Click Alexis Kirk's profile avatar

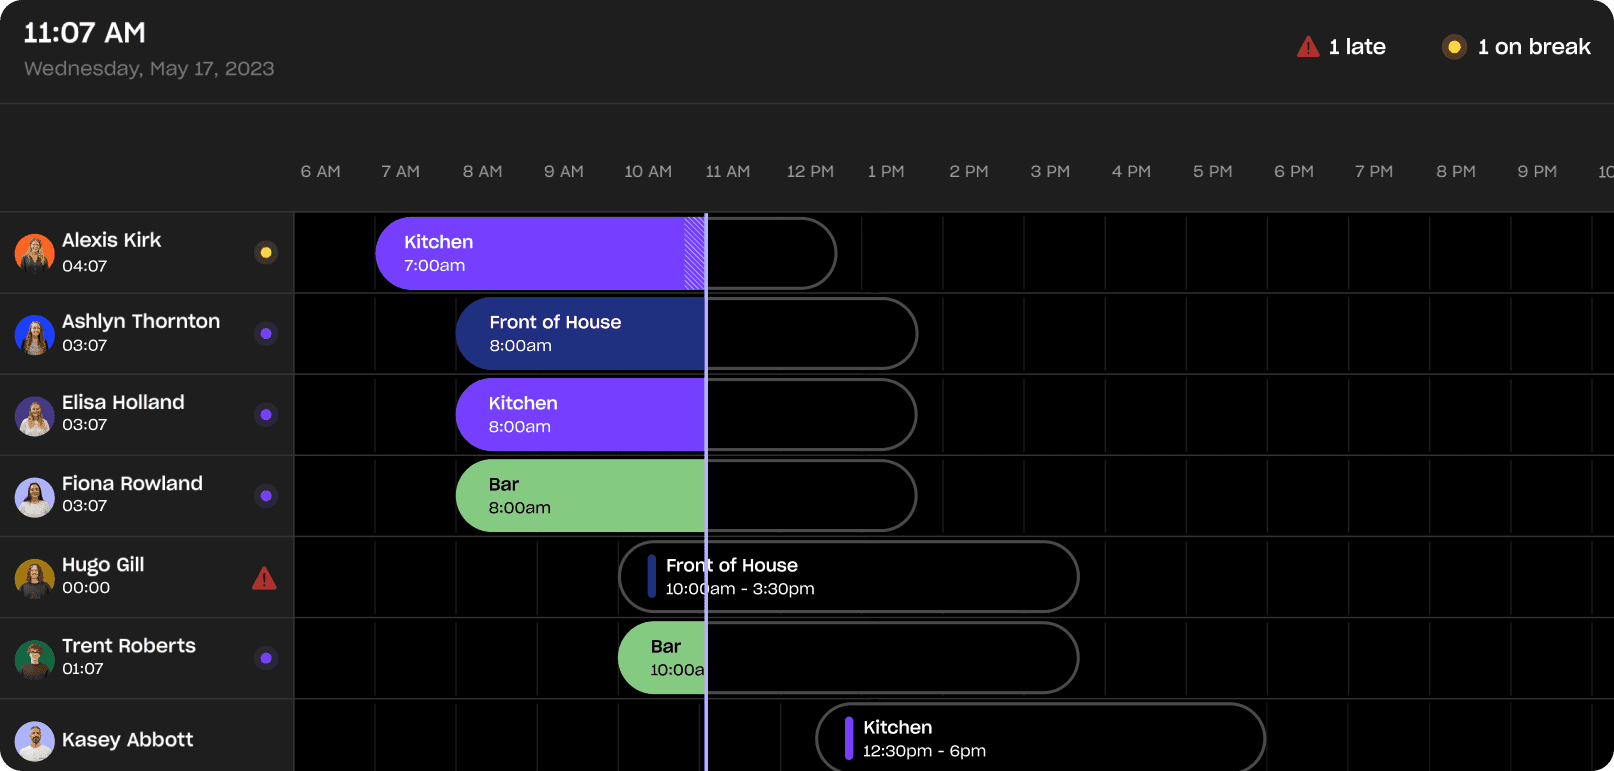coord(34,253)
